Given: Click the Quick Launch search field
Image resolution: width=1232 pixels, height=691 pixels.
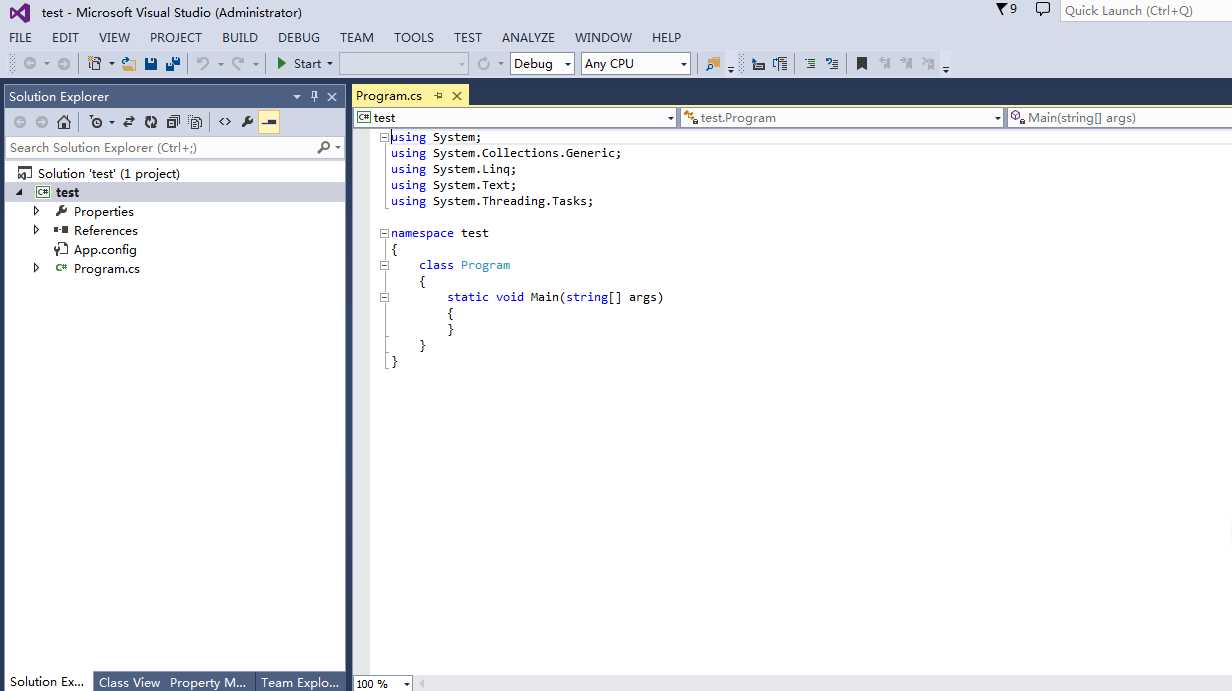Looking at the screenshot, I should point(1145,10).
